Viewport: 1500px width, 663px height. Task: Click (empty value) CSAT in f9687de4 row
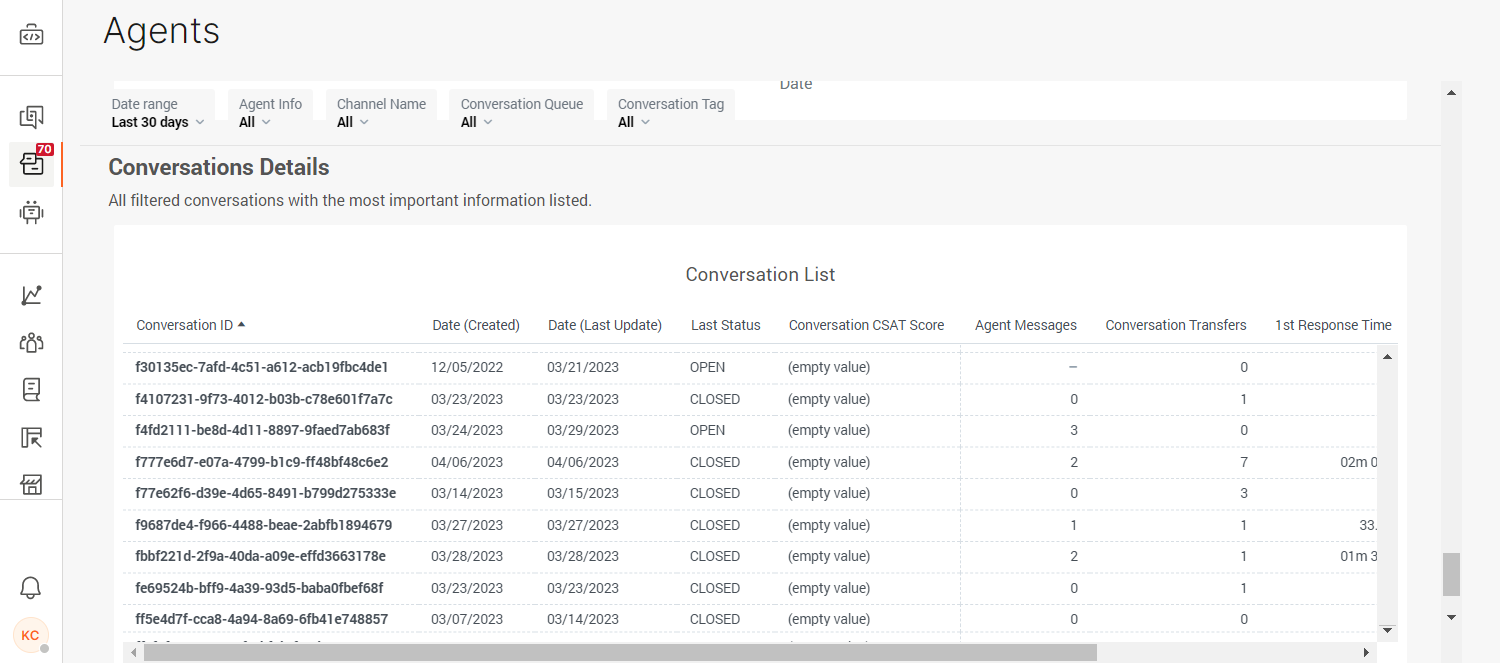tap(829, 525)
